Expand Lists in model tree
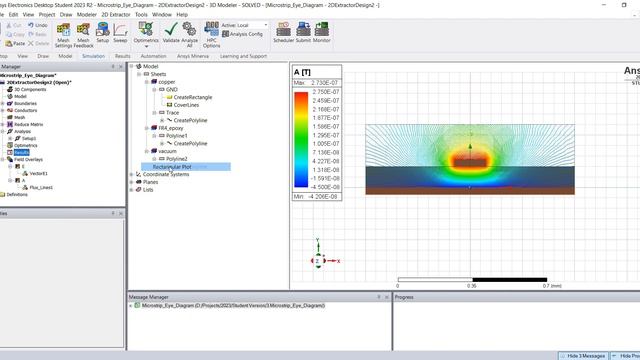 tap(132, 190)
